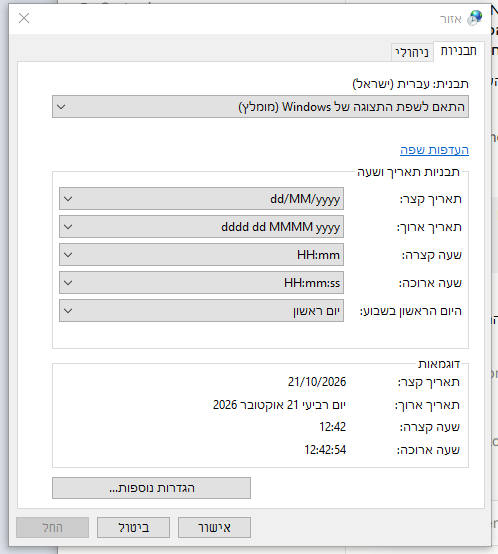
Task: Close the אזור dialog window
Action: [24, 18]
